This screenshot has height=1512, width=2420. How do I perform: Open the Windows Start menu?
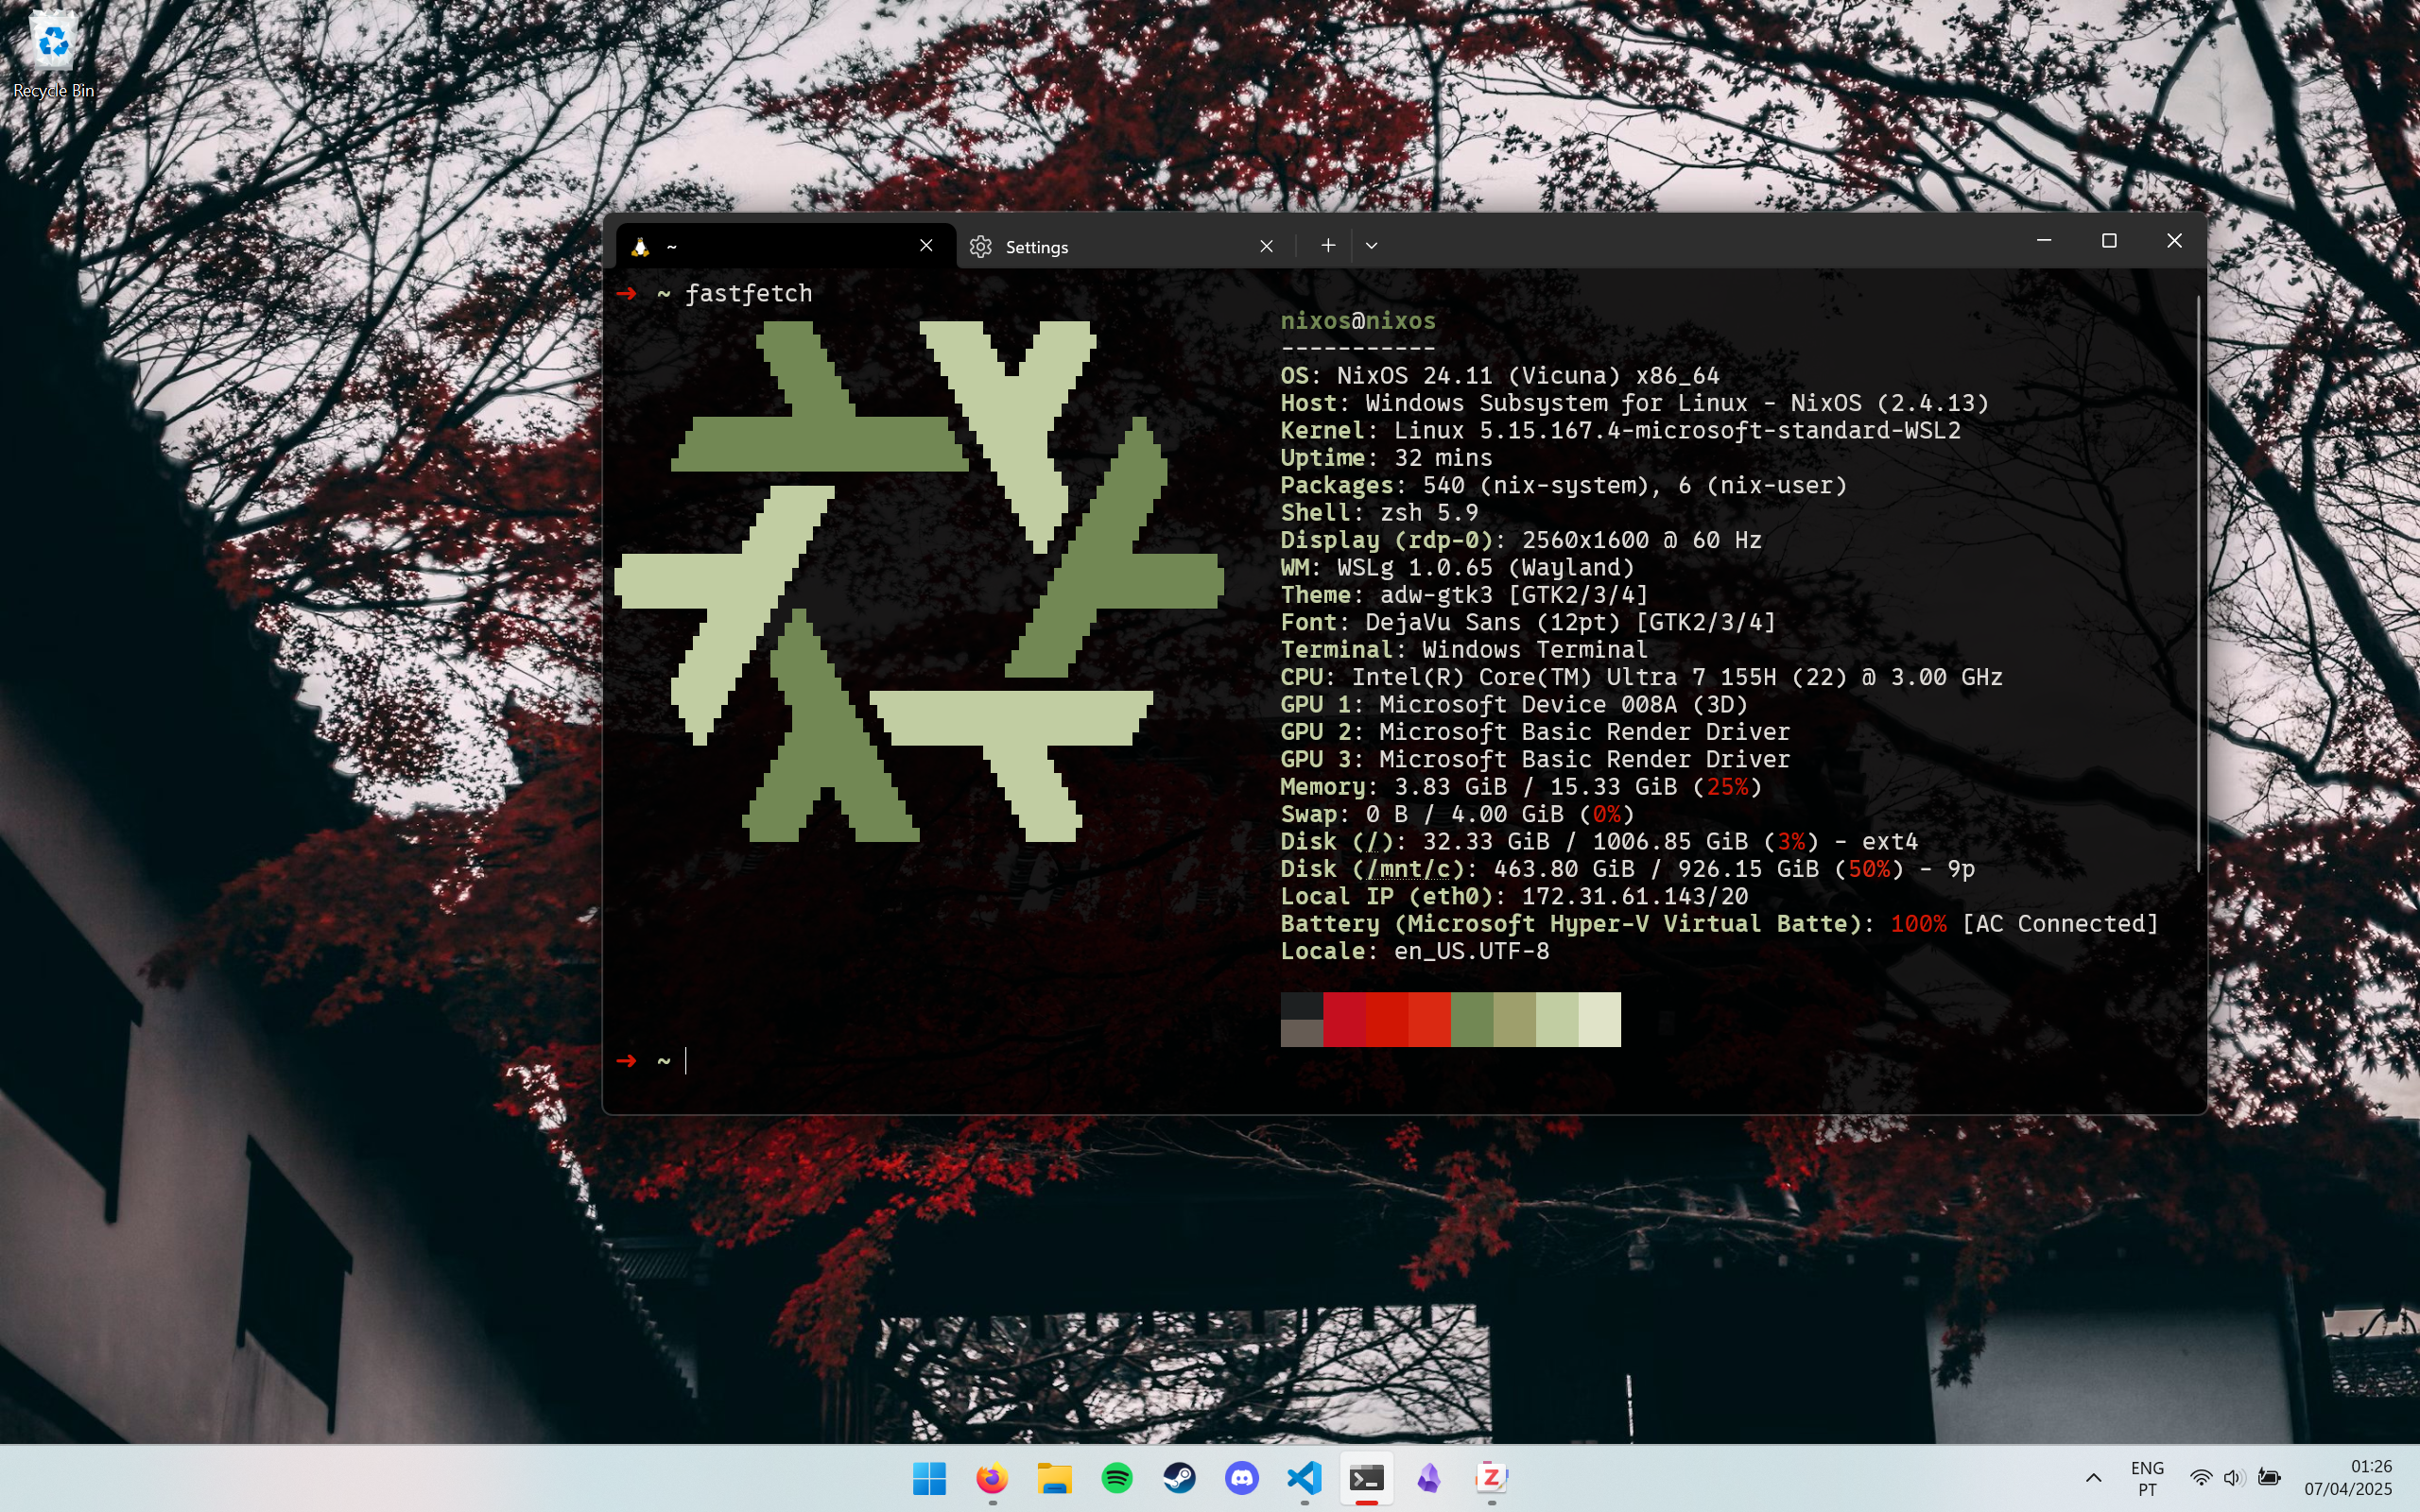pyautogui.click(x=929, y=1478)
